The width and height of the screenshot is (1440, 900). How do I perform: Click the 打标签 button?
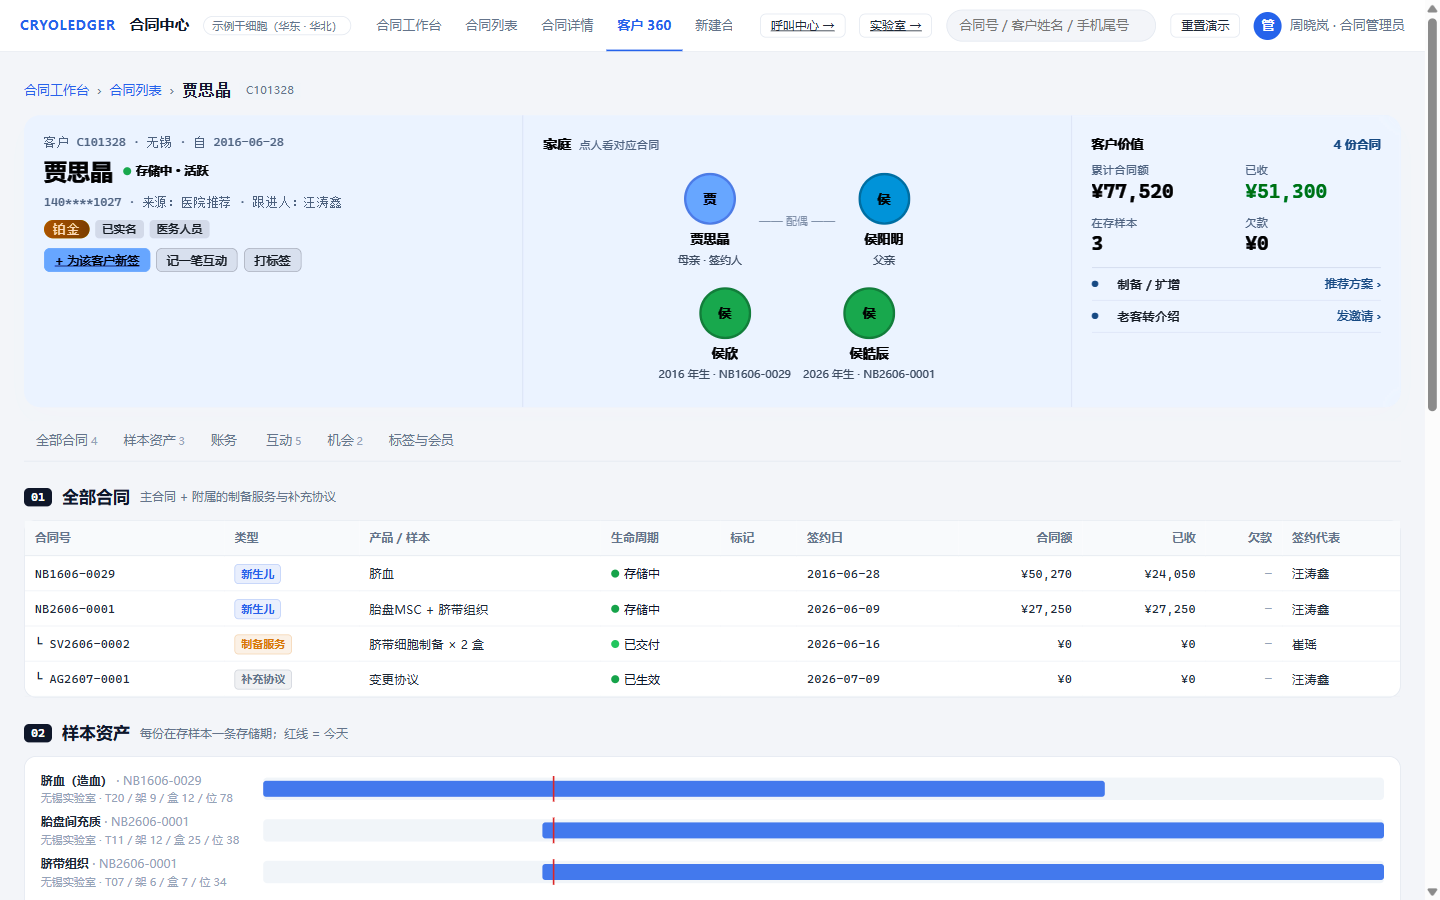click(x=272, y=260)
